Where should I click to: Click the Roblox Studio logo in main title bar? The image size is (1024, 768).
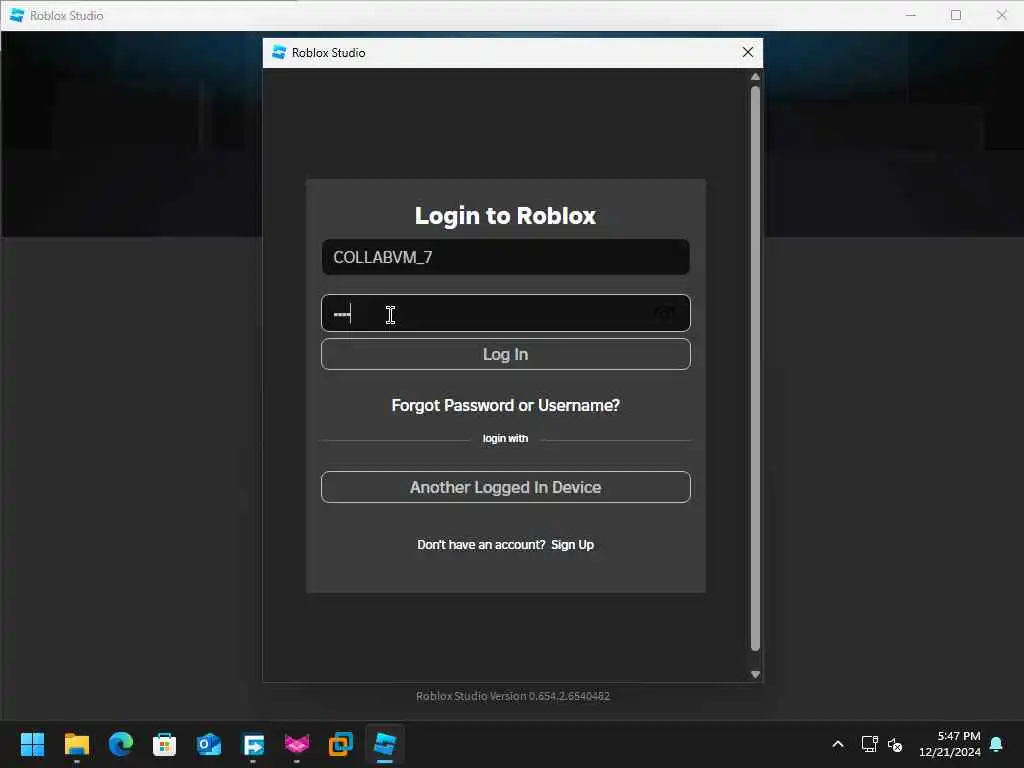(17, 15)
